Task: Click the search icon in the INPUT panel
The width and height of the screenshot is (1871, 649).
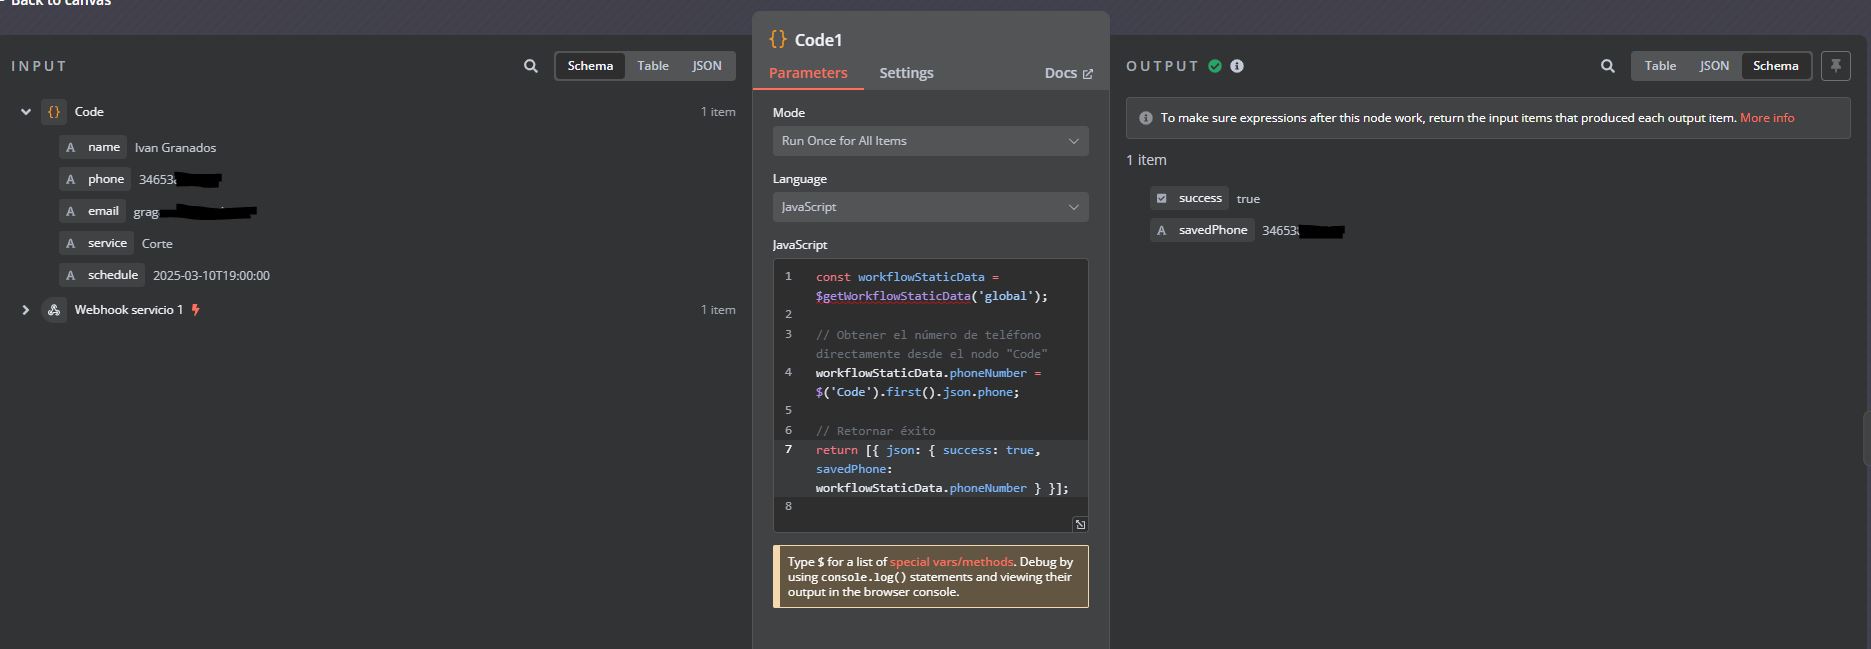Action: [x=530, y=66]
